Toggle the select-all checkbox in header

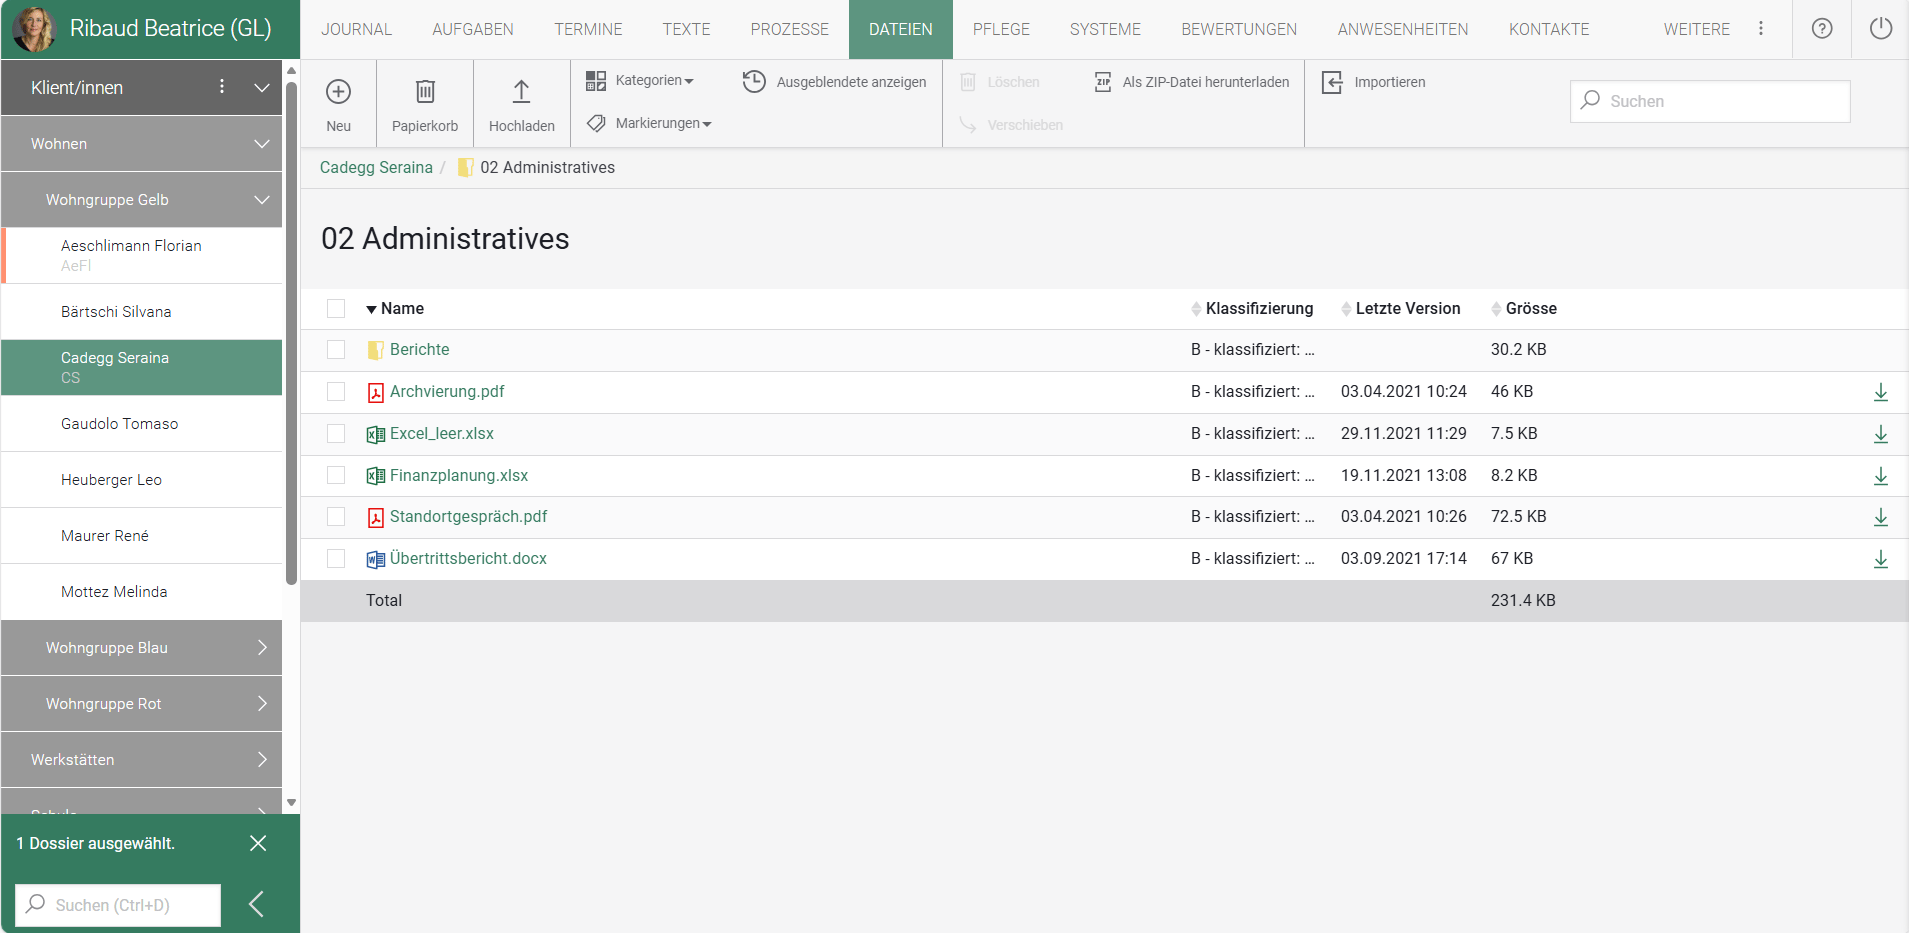pyautogui.click(x=336, y=308)
